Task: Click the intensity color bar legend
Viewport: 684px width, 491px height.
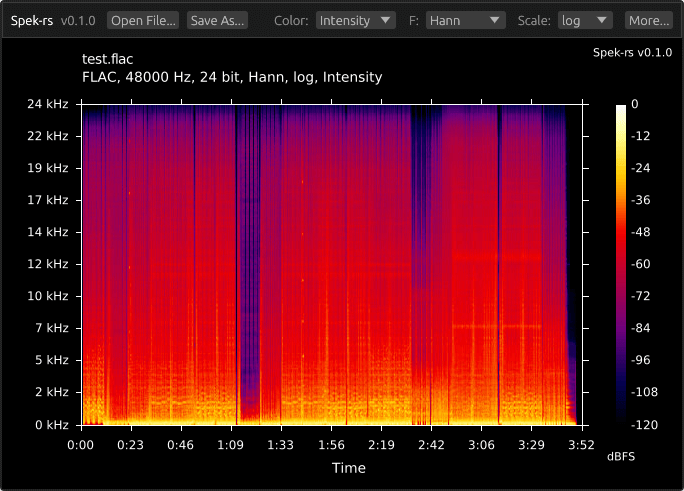Action: tap(620, 264)
